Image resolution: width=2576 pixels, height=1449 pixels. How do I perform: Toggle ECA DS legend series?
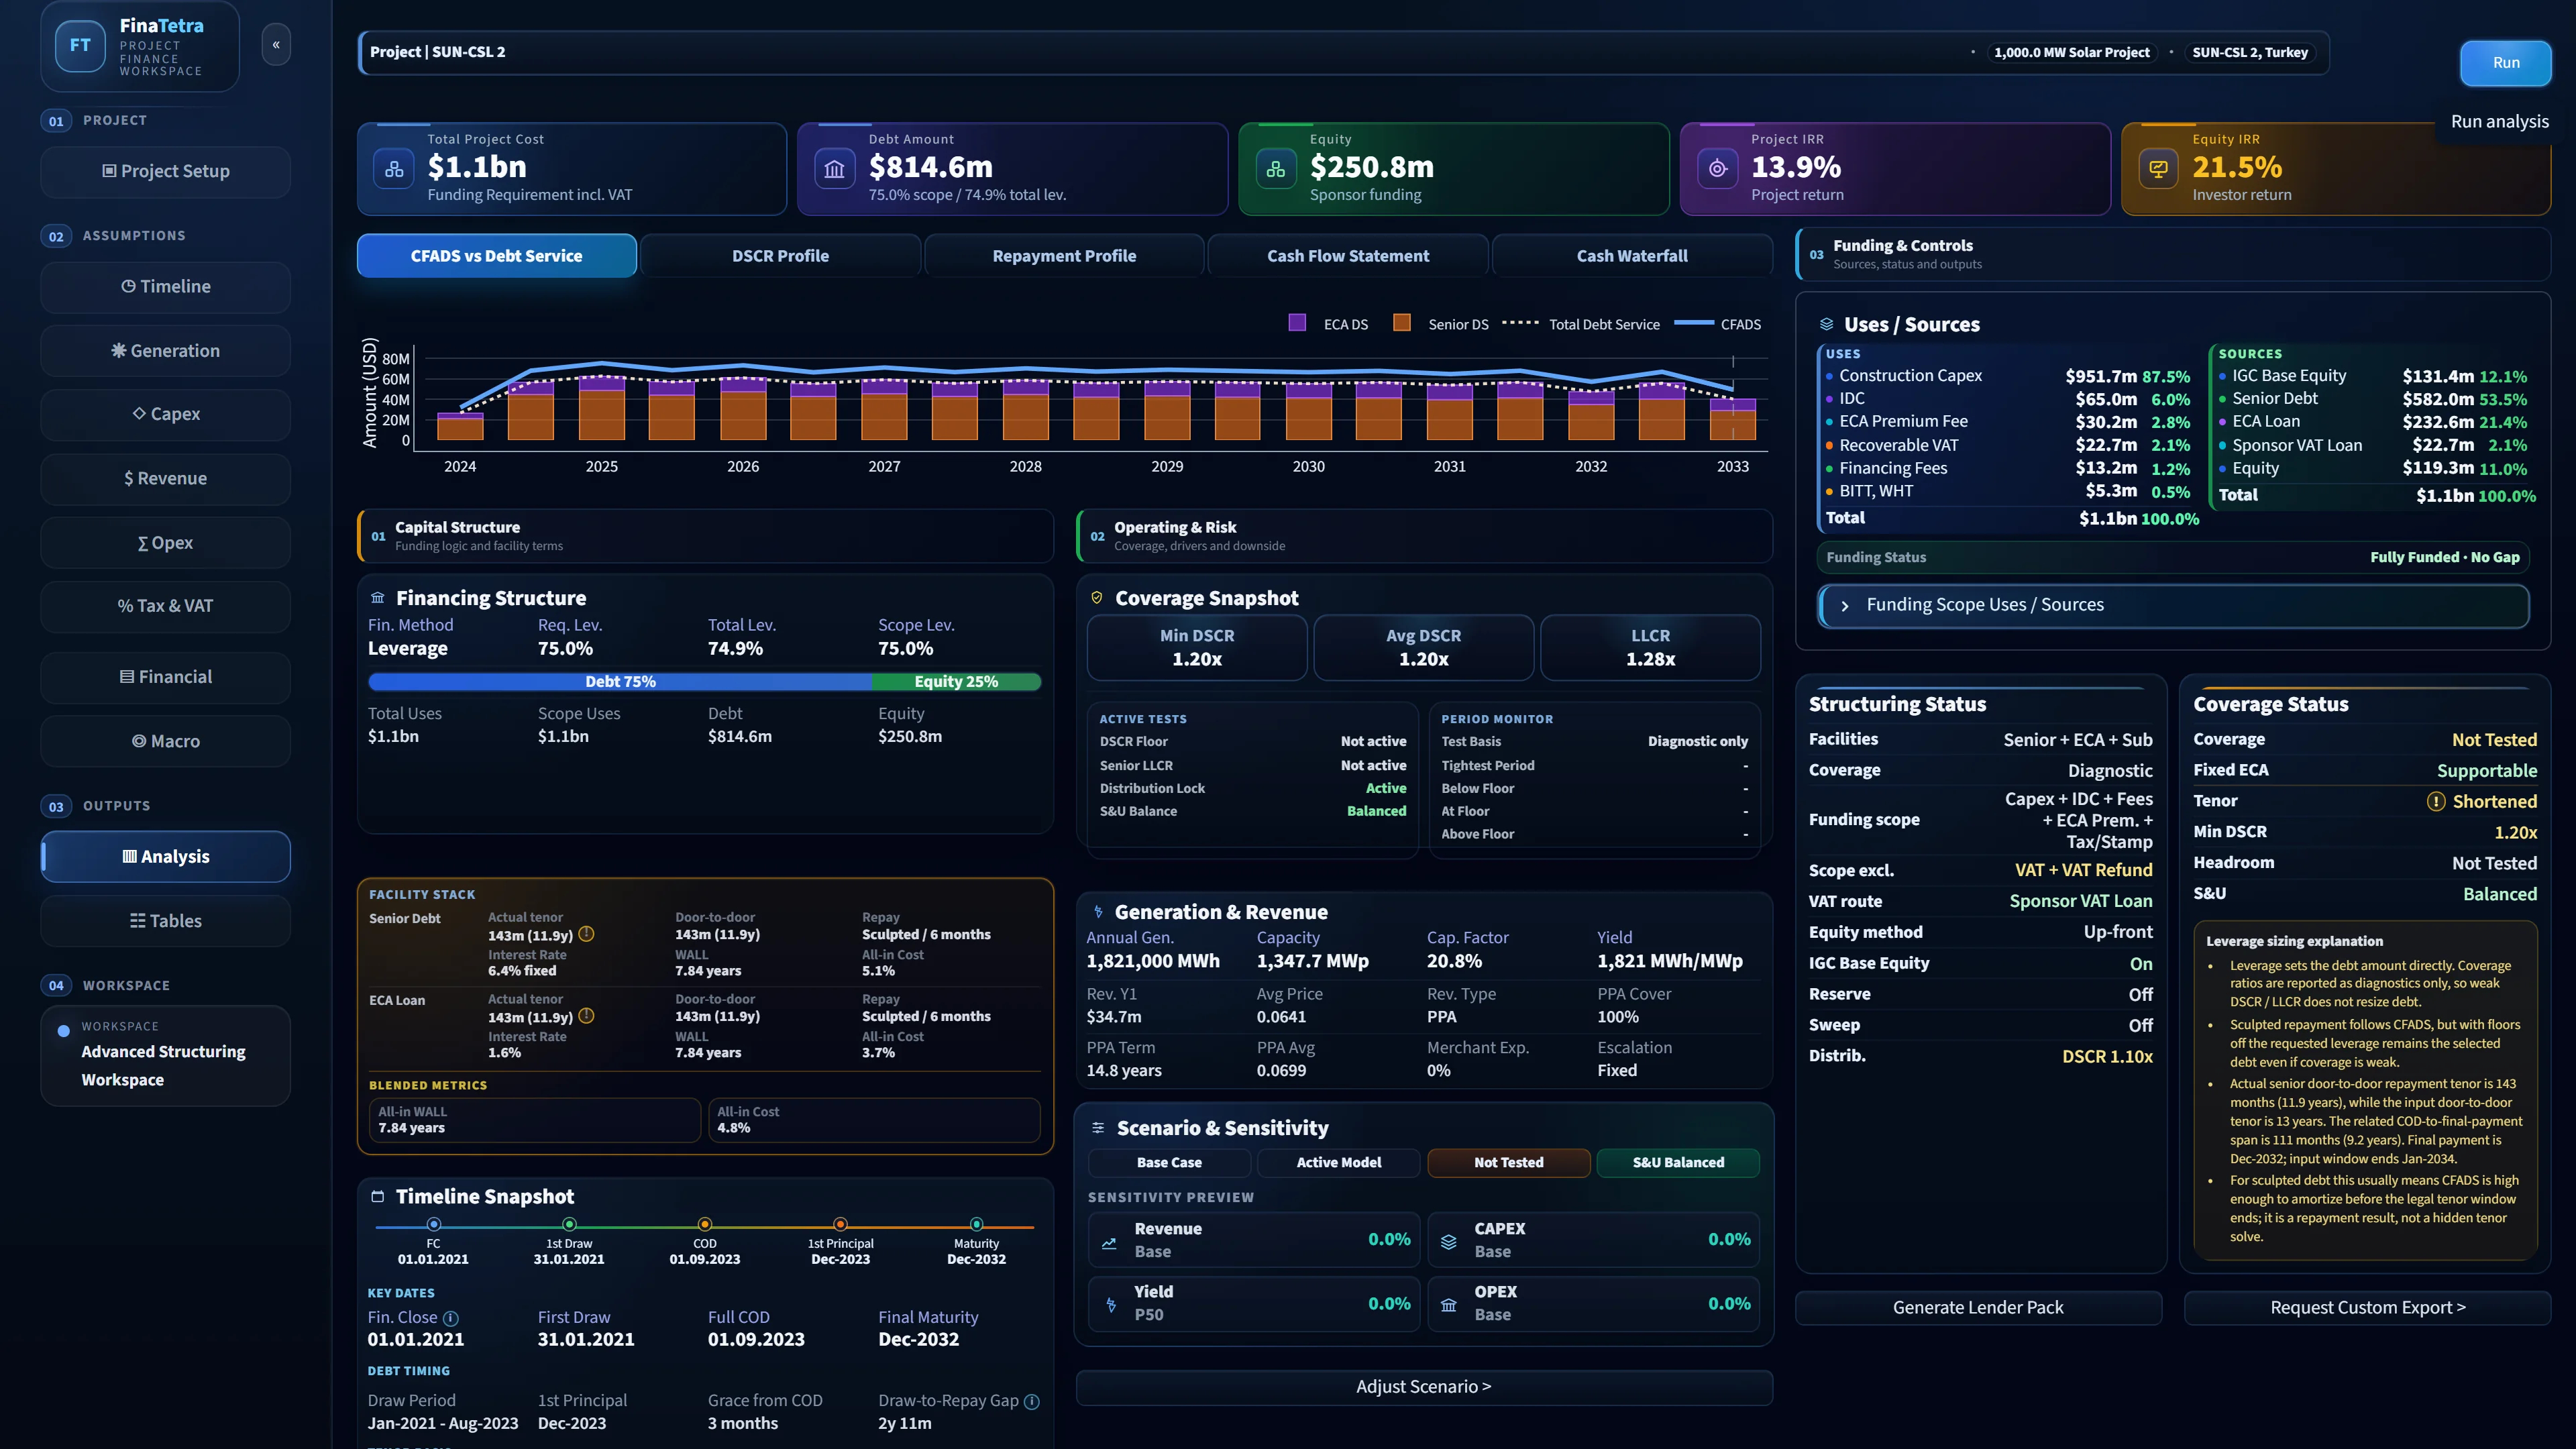(x=1329, y=324)
